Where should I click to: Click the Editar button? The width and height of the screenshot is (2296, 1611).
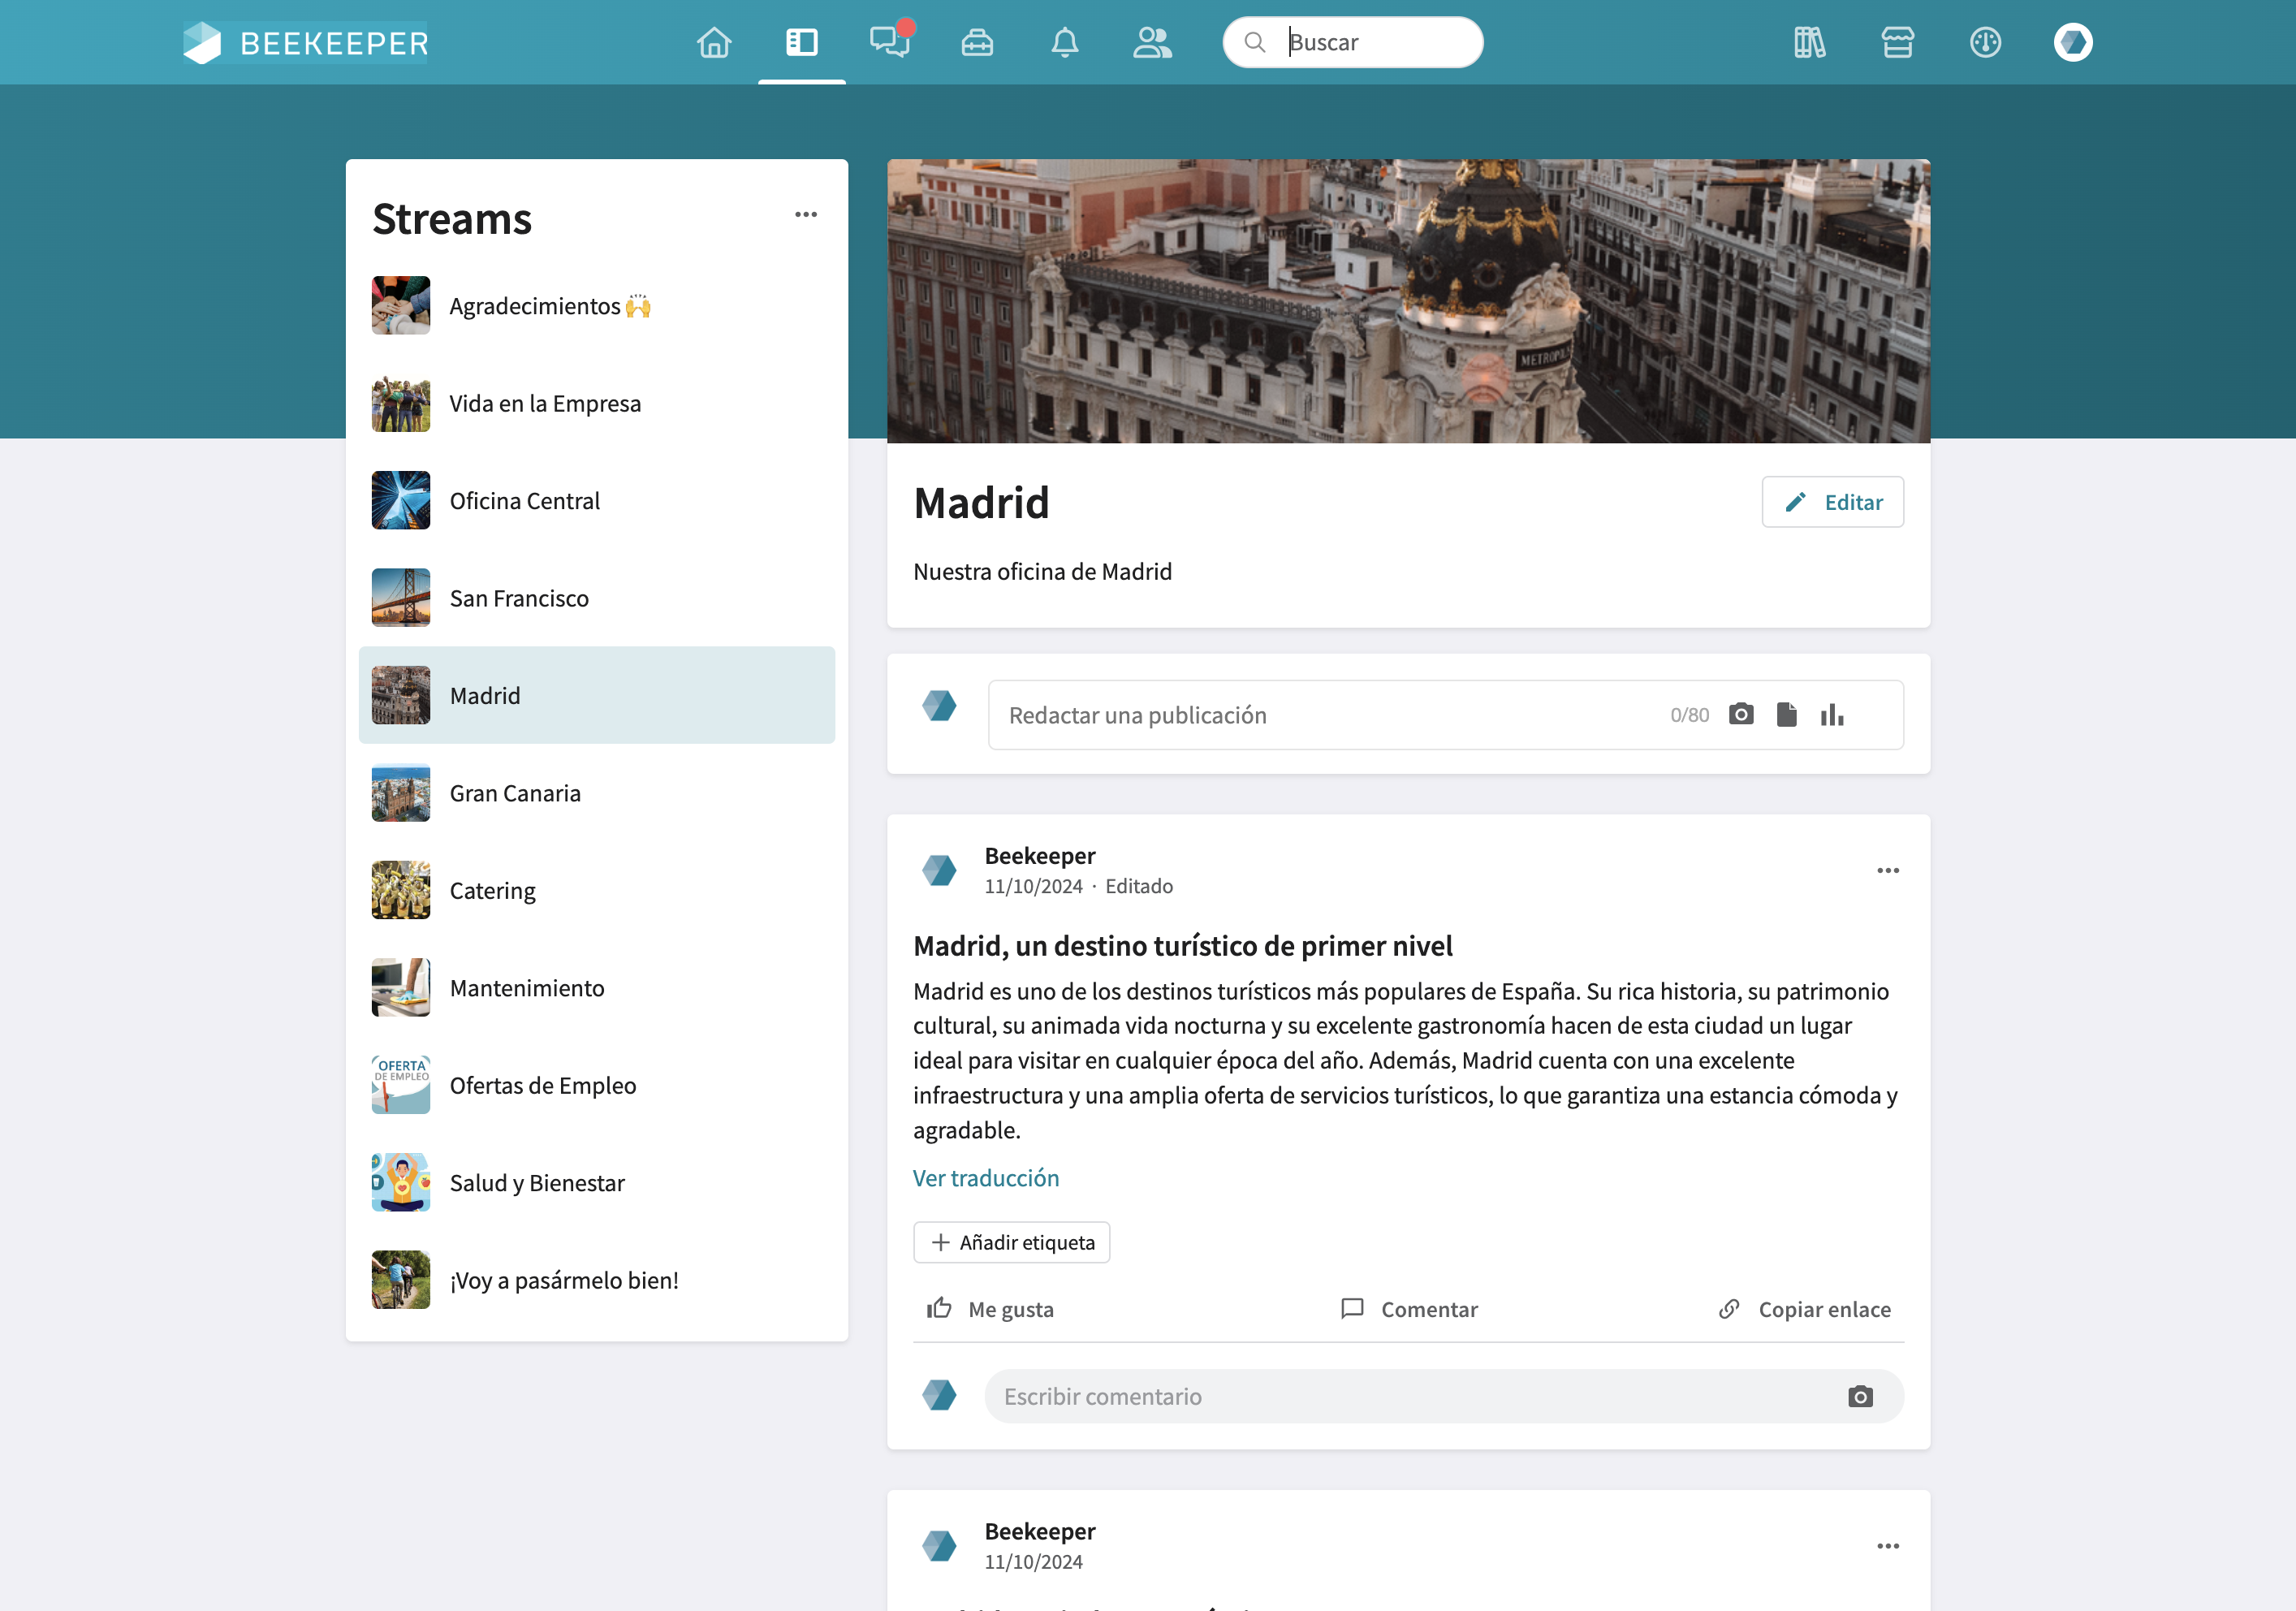click(1832, 502)
